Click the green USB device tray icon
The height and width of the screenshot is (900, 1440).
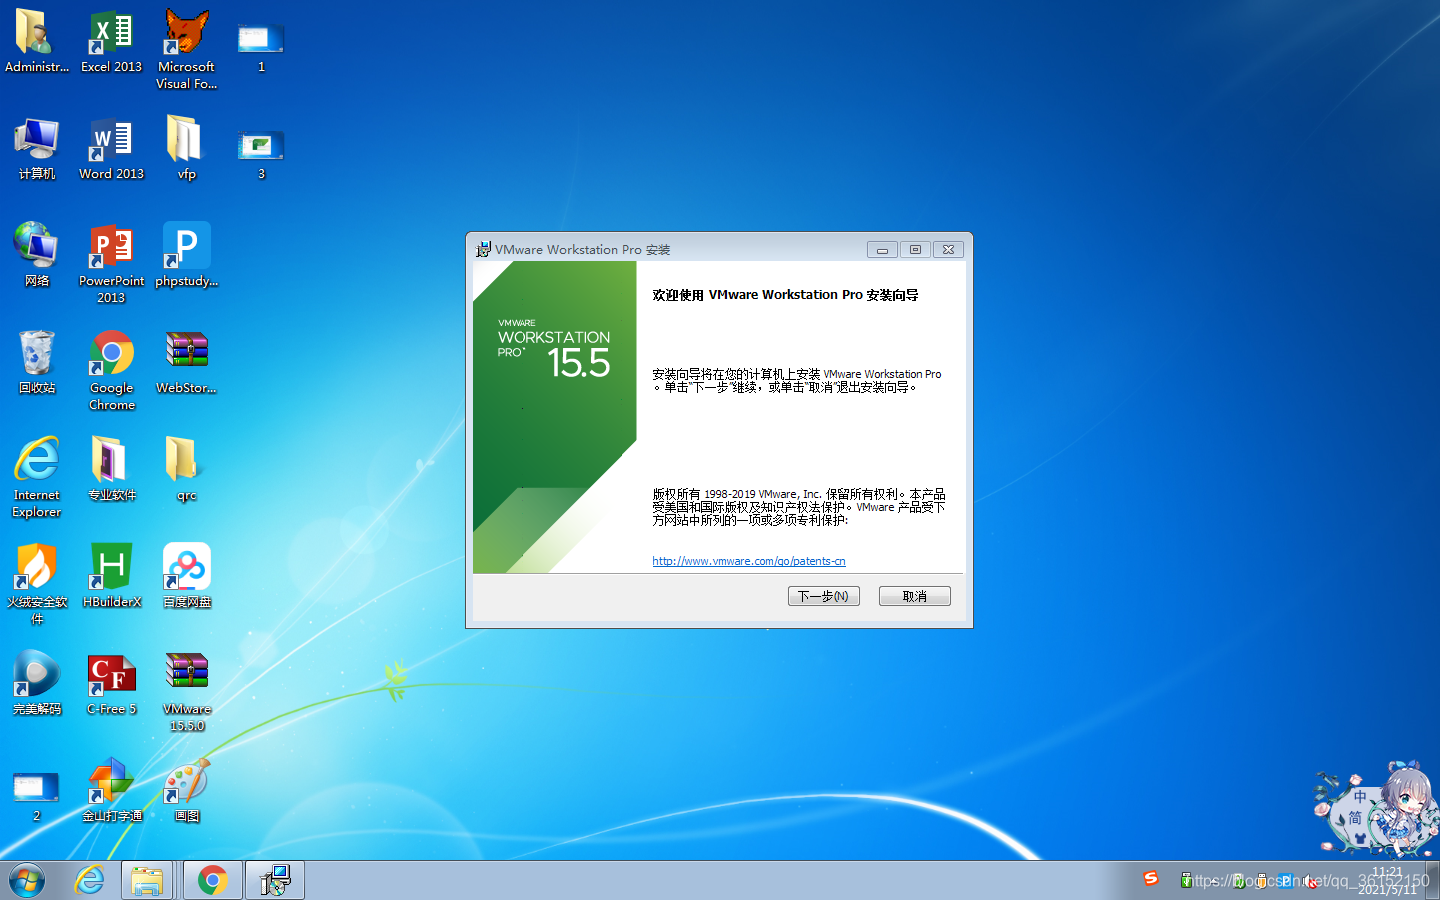pos(1186,880)
